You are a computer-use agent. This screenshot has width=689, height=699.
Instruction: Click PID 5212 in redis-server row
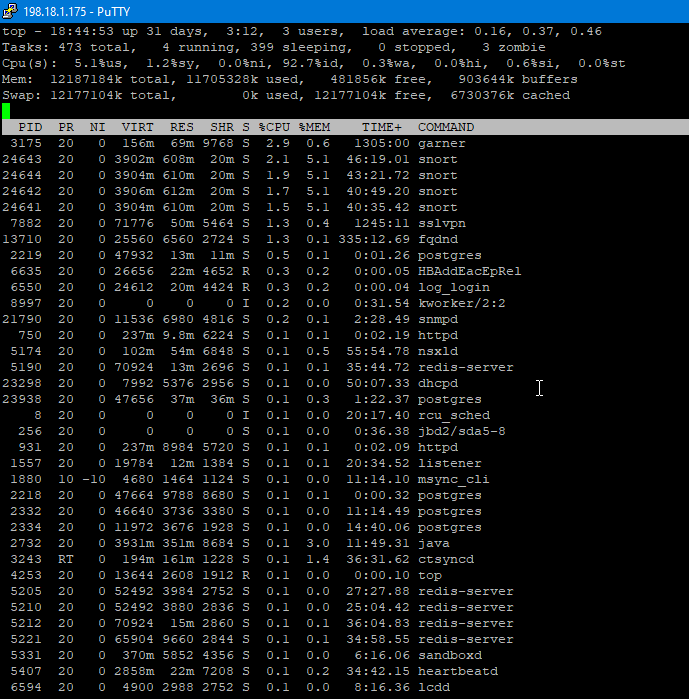pos(26,624)
